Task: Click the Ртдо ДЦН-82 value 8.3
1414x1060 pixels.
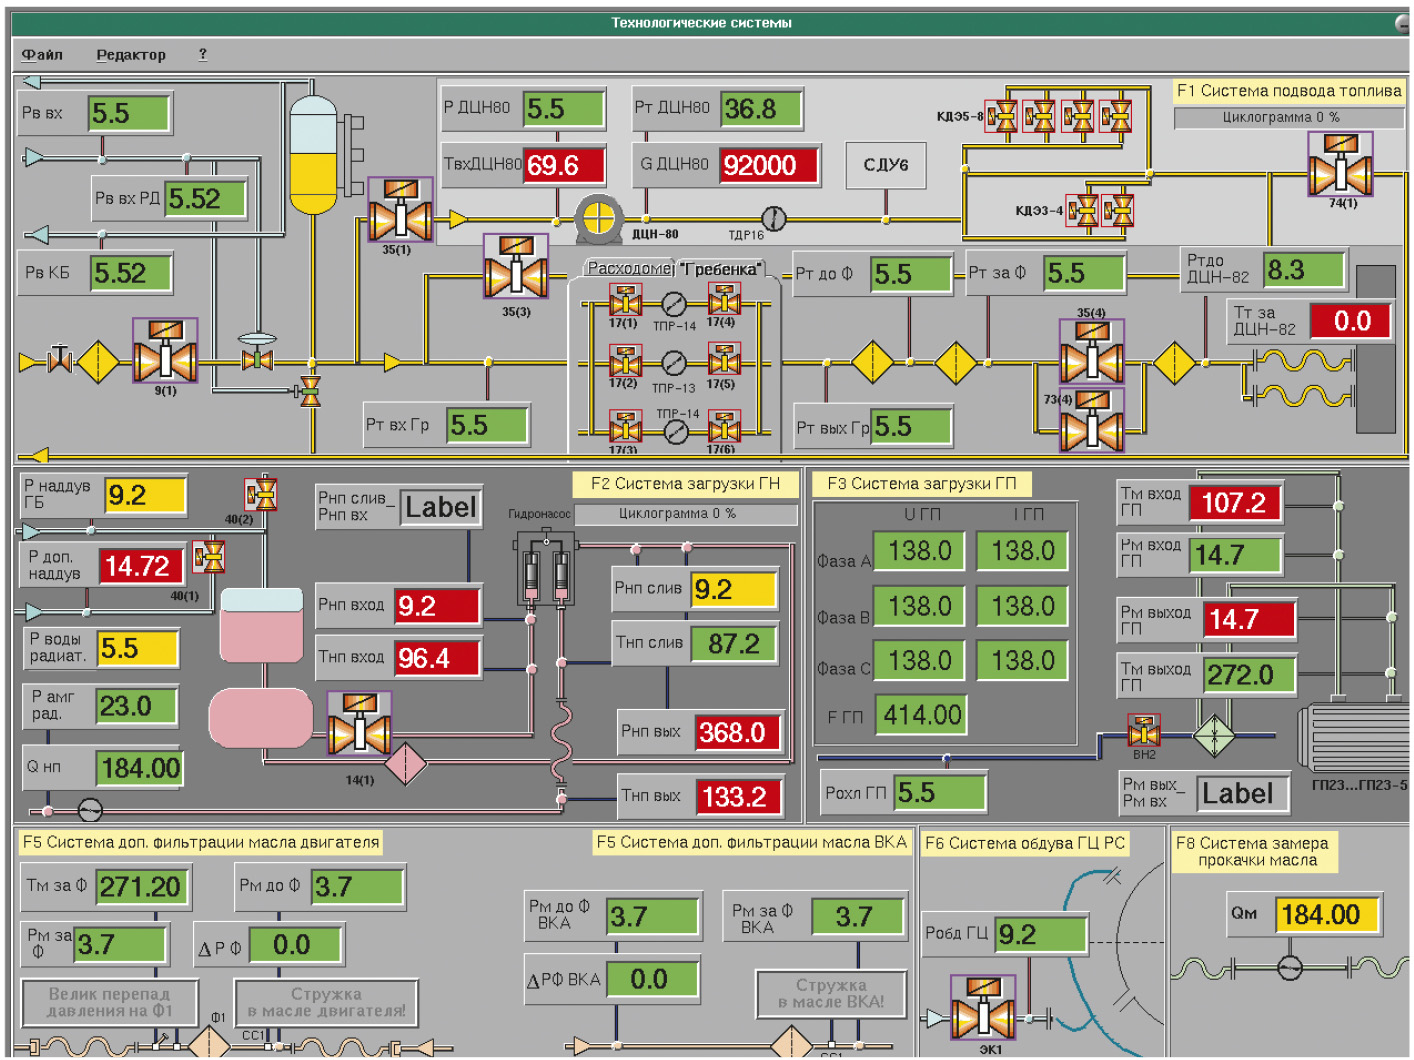Action: pos(1303,269)
